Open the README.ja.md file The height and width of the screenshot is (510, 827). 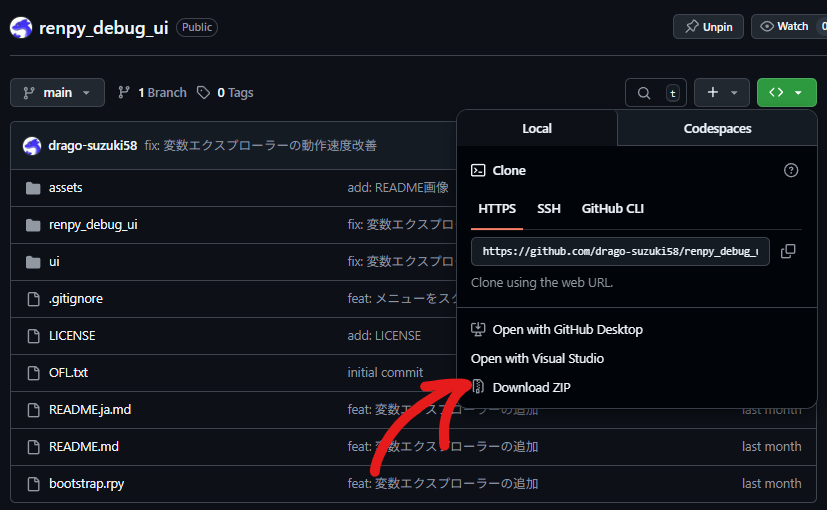click(90, 409)
